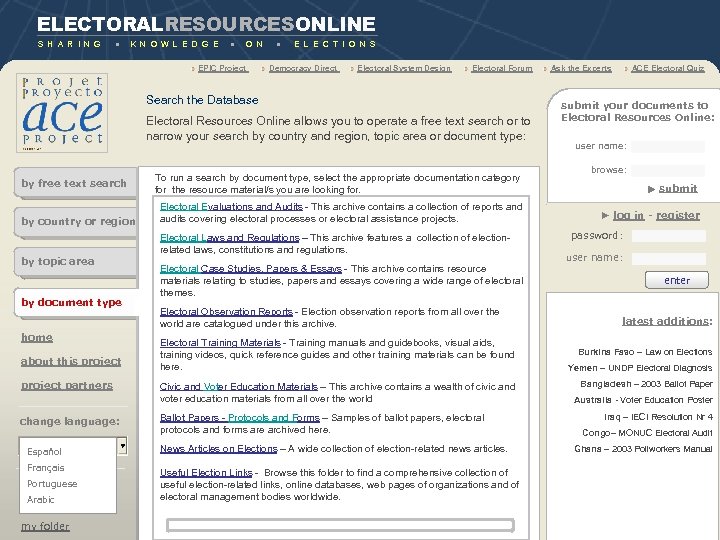Open Ballot Papers - Protocols and Forms
This screenshot has width=720, height=540.
coord(240,418)
